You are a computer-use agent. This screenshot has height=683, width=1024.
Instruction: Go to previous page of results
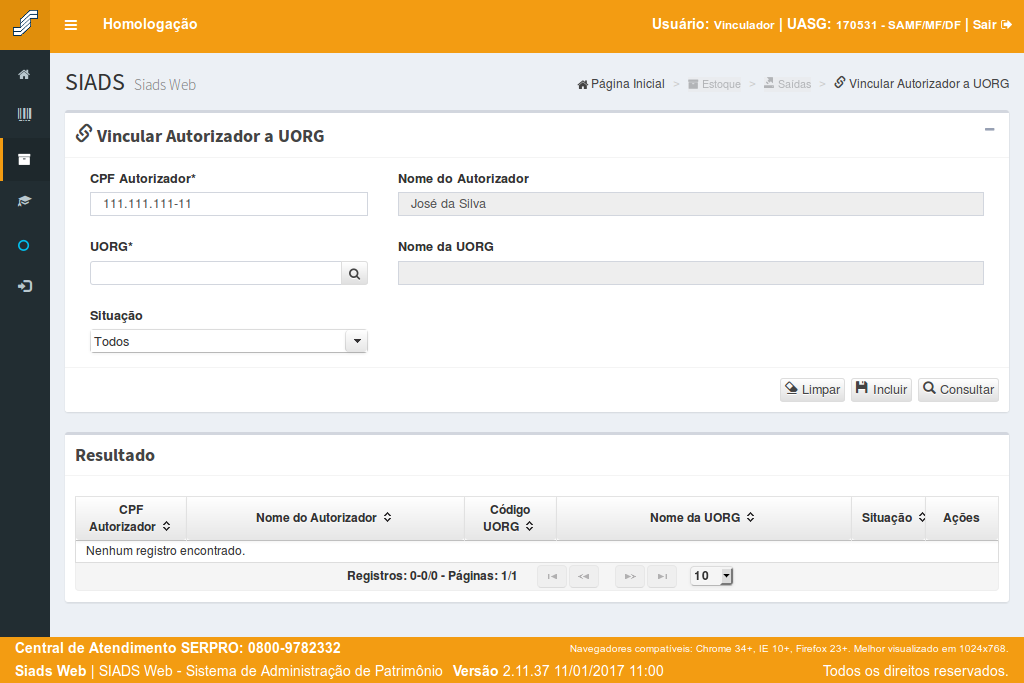584,577
